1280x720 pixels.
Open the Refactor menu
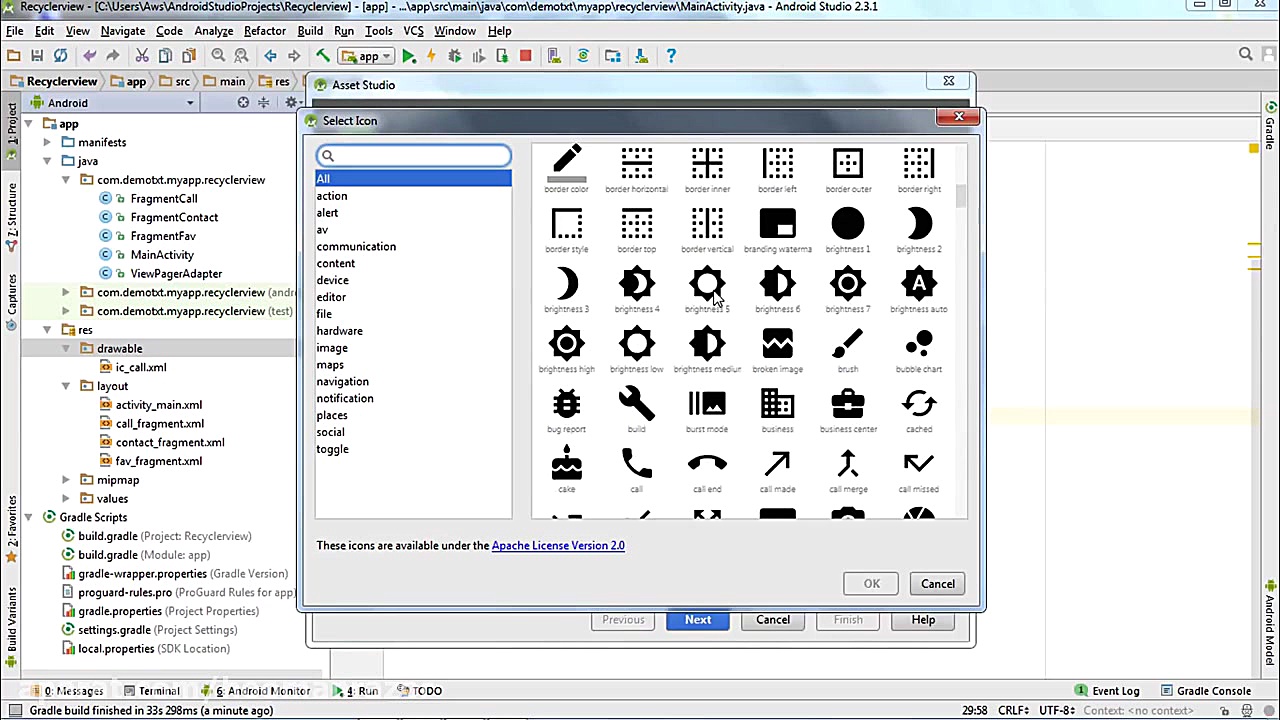click(265, 31)
